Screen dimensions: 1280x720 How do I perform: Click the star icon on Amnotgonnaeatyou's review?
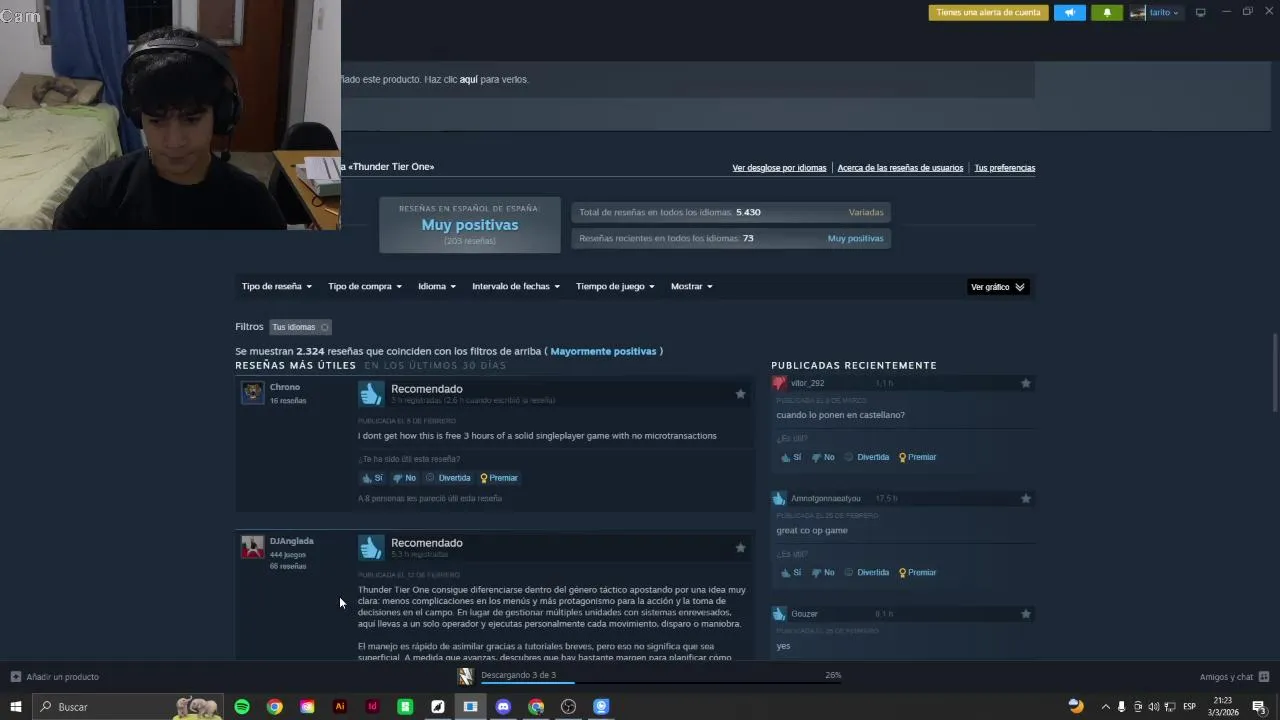(x=1025, y=498)
